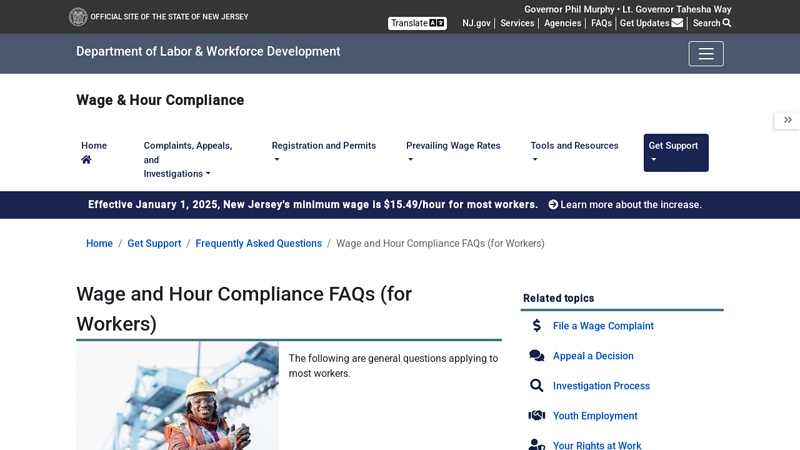The height and width of the screenshot is (450, 800).
Task: Go to Home breadcrumb link
Action: coord(99,243)
